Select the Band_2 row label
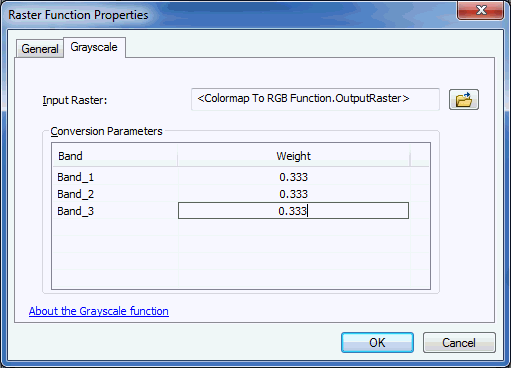 tap(76, 194)
